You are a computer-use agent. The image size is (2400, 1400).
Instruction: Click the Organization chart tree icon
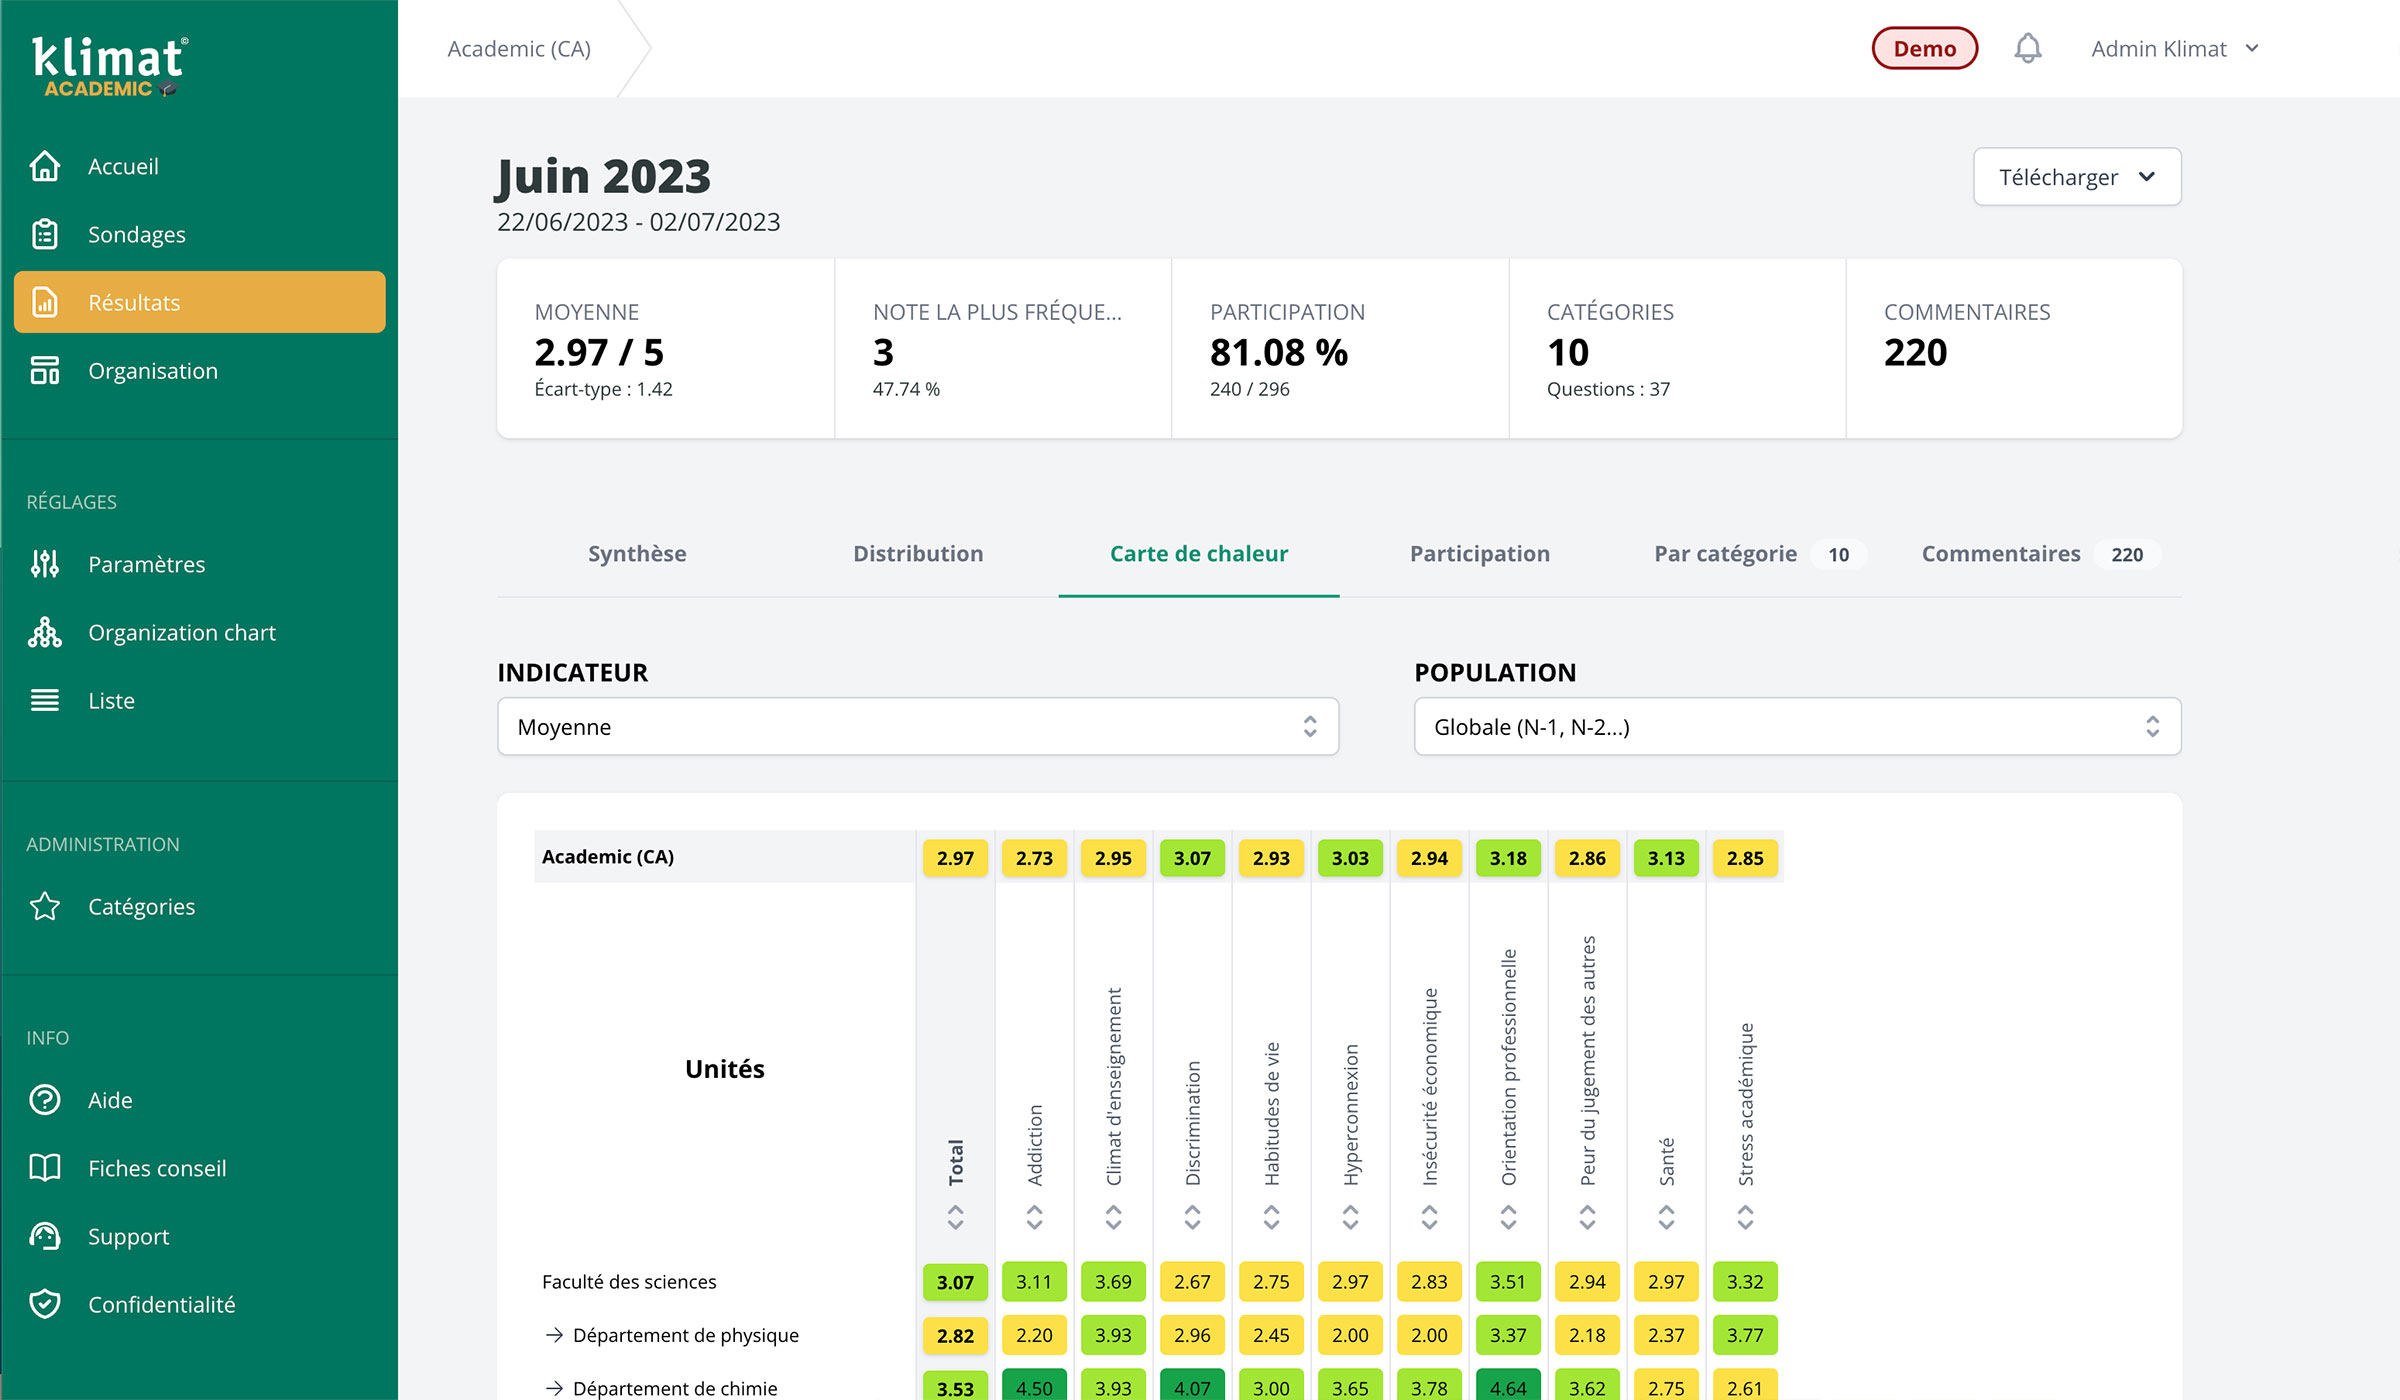45,632
